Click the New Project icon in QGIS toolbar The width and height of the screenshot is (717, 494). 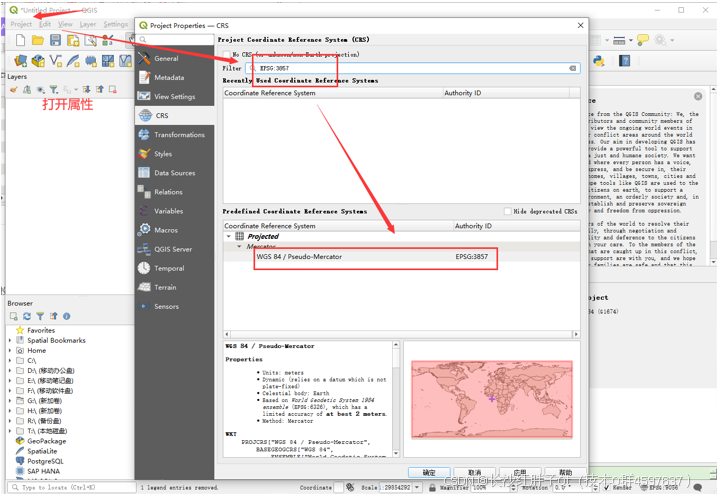point(20,40)
